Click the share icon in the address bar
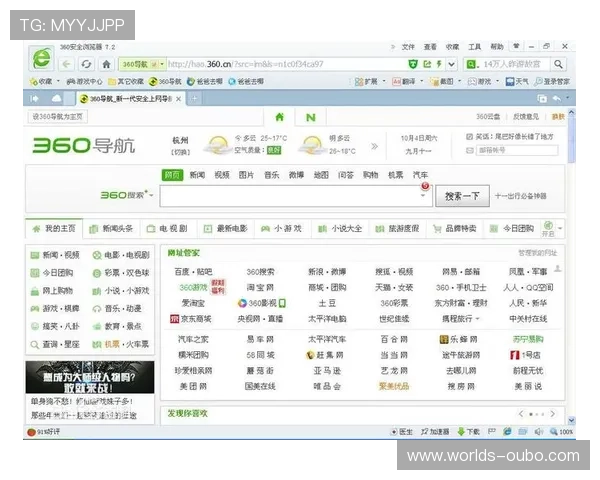Screen dimensions: 600x480 tap(427, 64)
